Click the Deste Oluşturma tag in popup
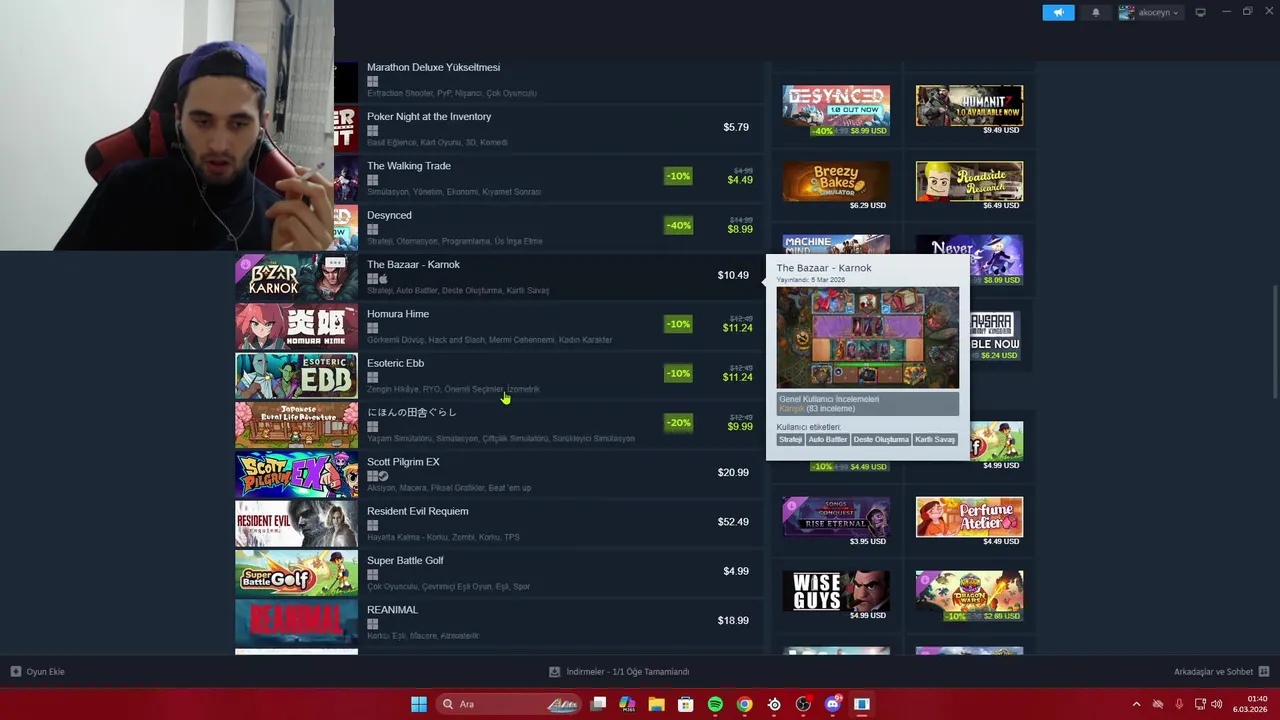The width and height of the screenshot is (1280, 720). pyautogui.click(x=881, y=439)
